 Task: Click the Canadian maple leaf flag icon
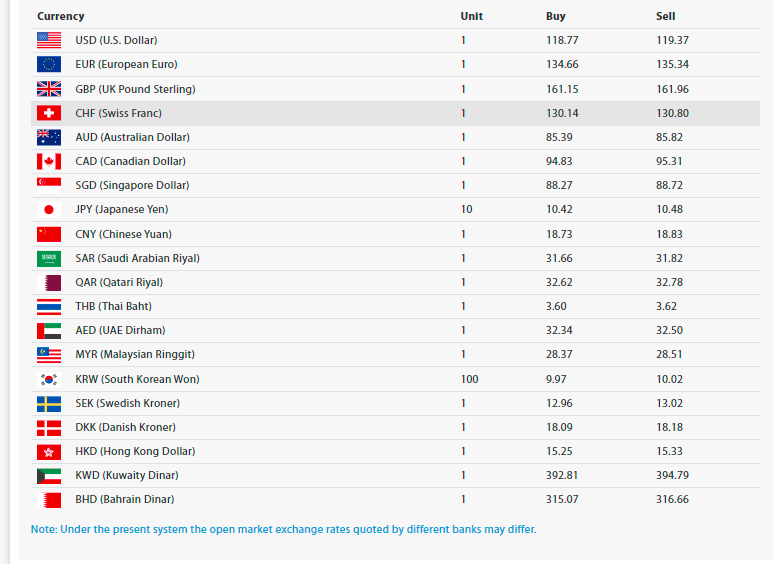point(49,161)
